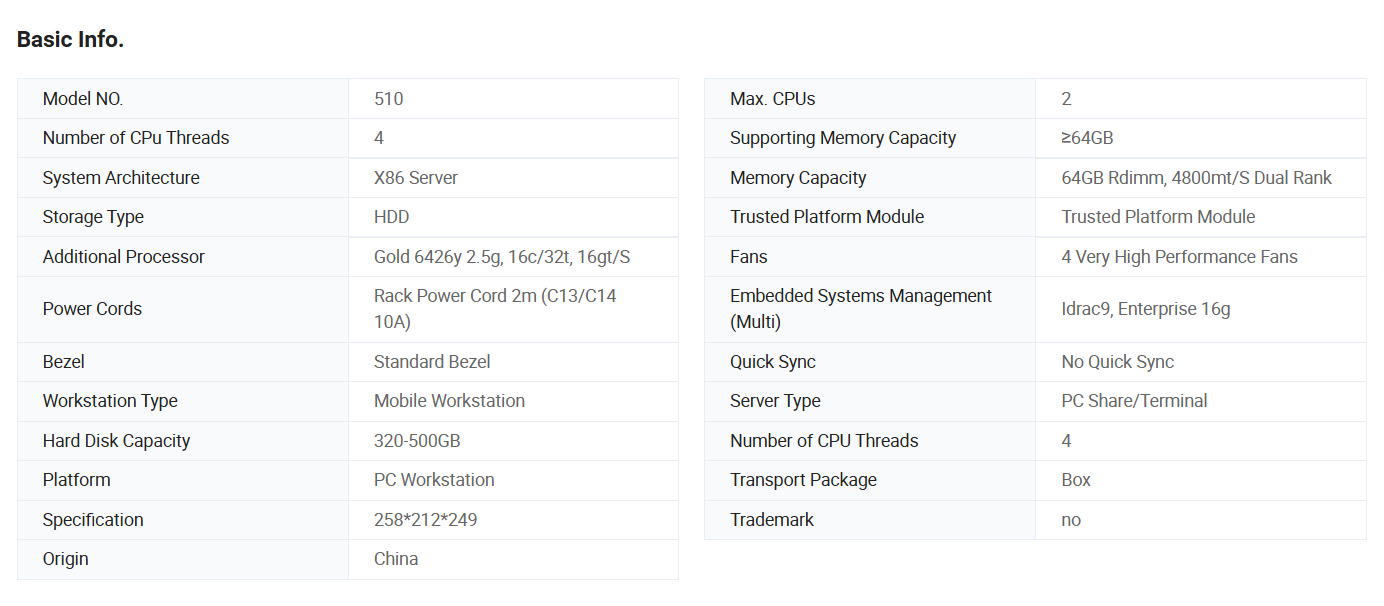Click the Max. CPUs label
Viewport: 1384px width, 606px height.
tap(773, 99)
